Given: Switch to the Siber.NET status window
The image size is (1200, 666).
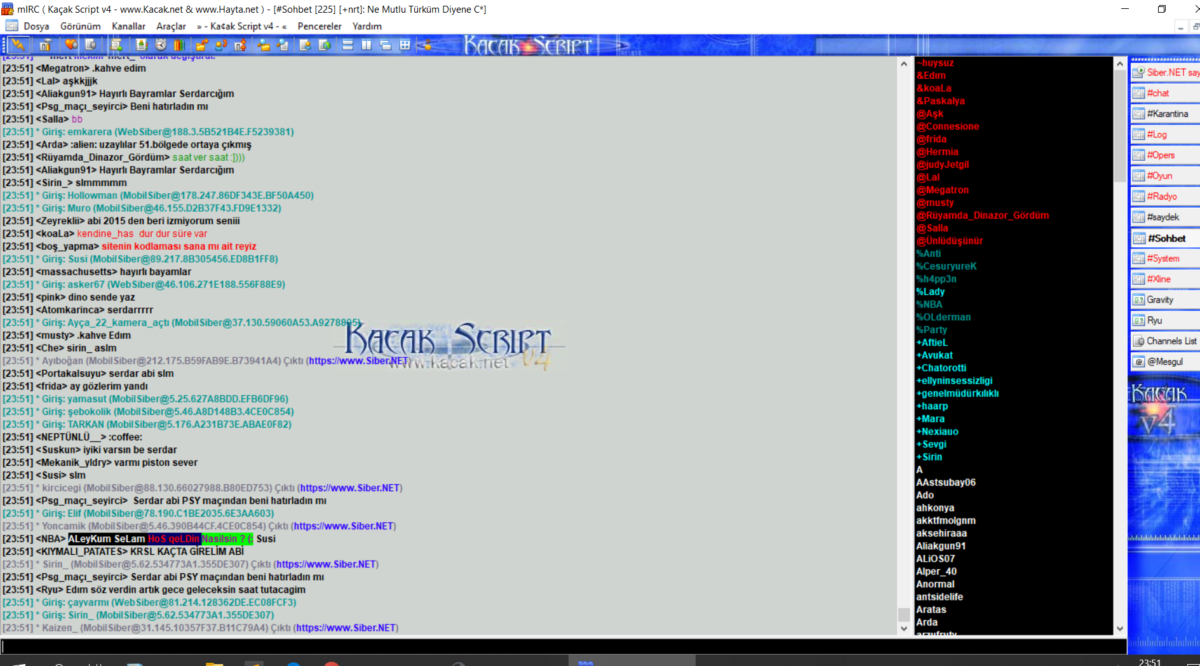Looking at the screenshot, I should coord(1165,72).
